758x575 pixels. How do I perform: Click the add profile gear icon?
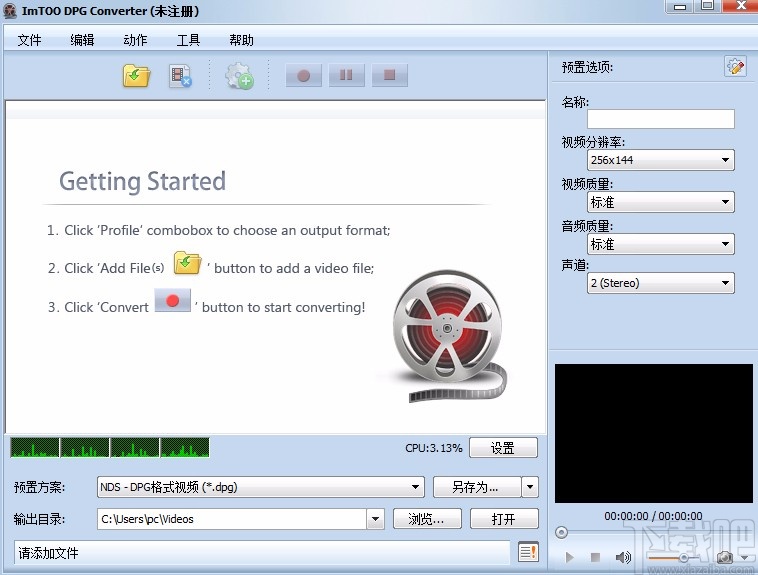click(239, 76)
